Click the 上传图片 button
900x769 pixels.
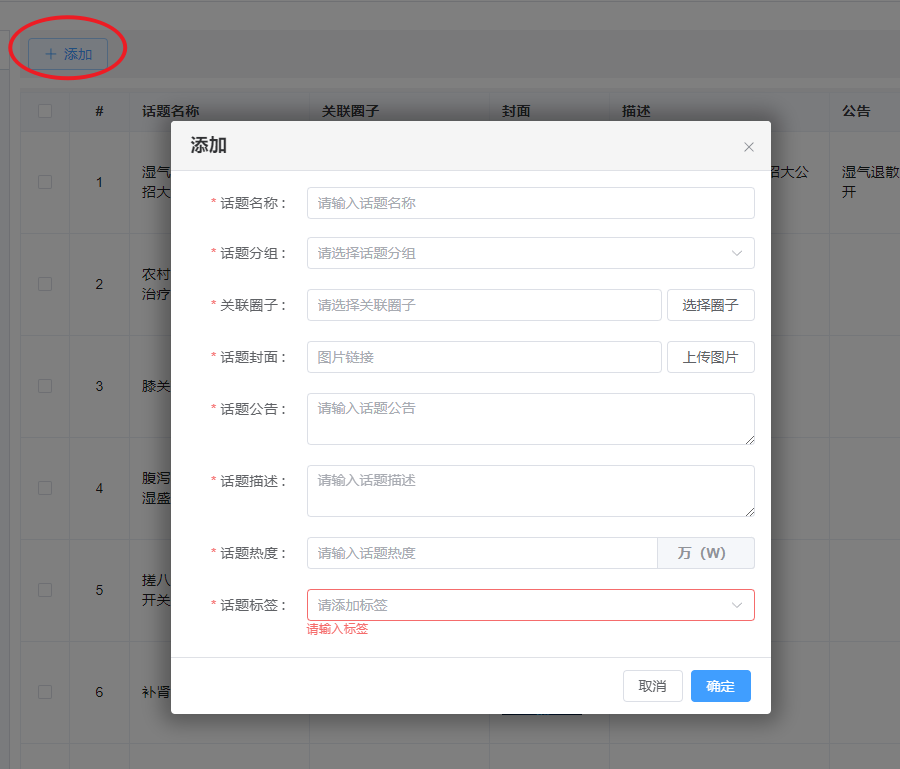711,357
